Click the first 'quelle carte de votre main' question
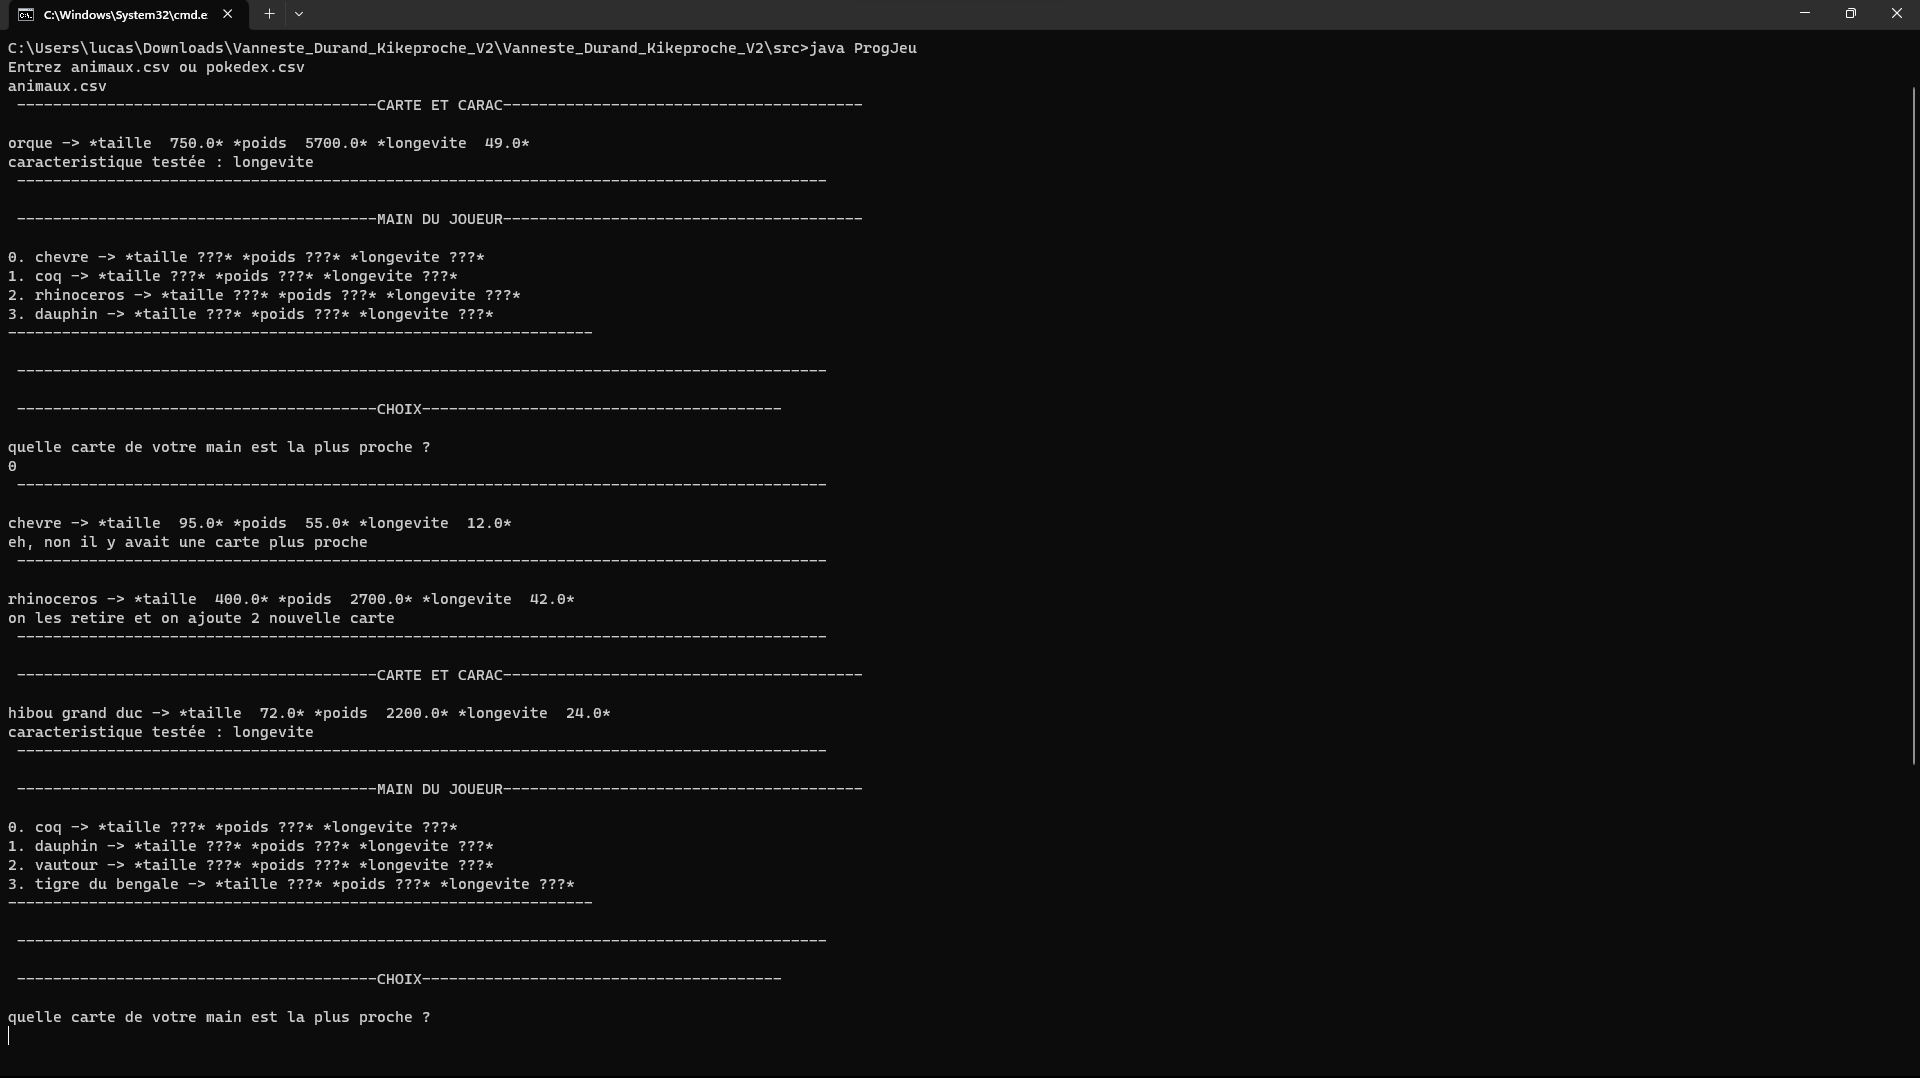The image size is (1920, 1078). coord(219,447)
